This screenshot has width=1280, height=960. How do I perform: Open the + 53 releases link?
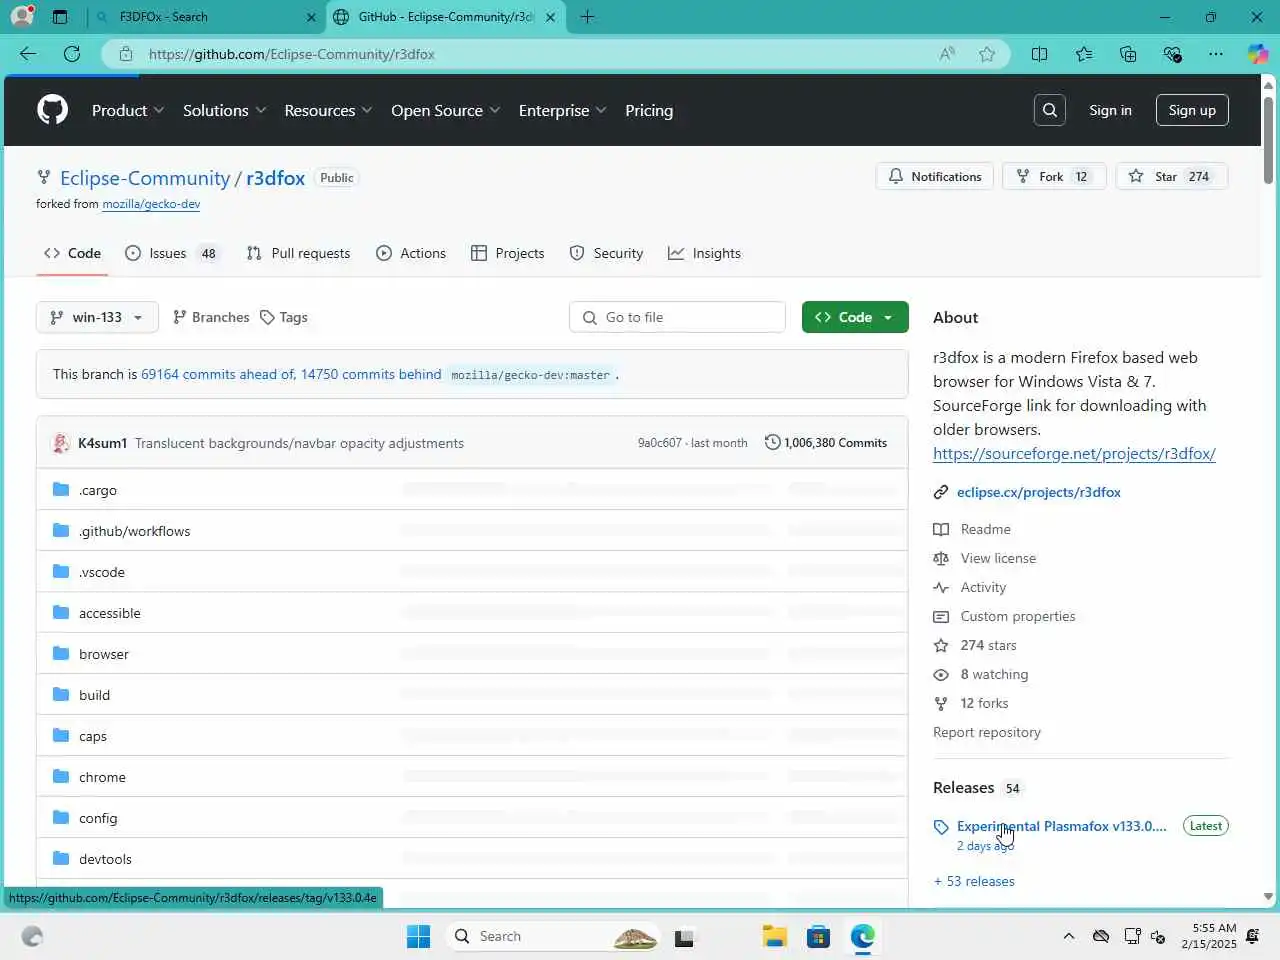(974, 881)
